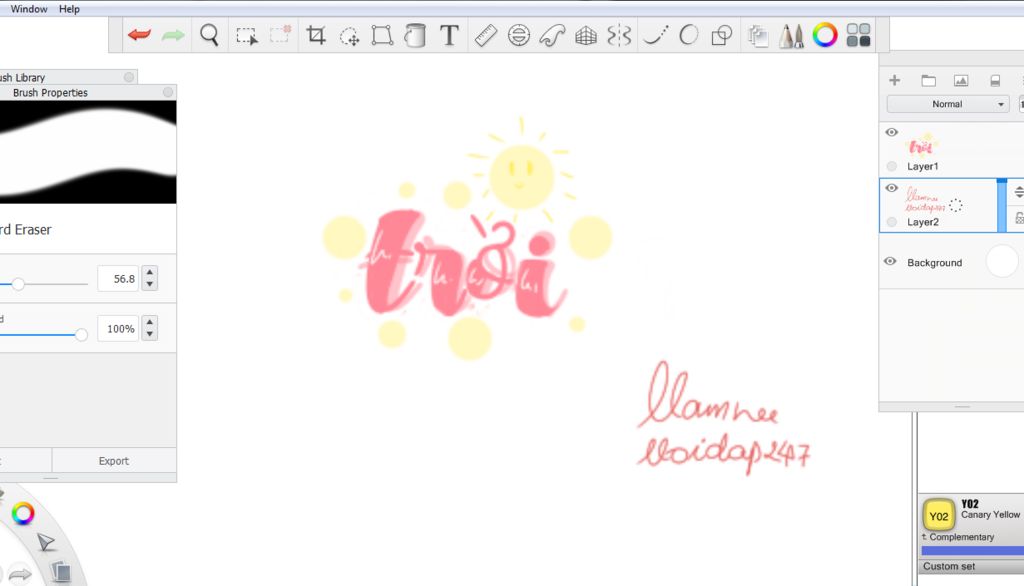Screen dimensions: 1024x586
Task: Click the brush size 56.8 field
Action: point(118,279)
